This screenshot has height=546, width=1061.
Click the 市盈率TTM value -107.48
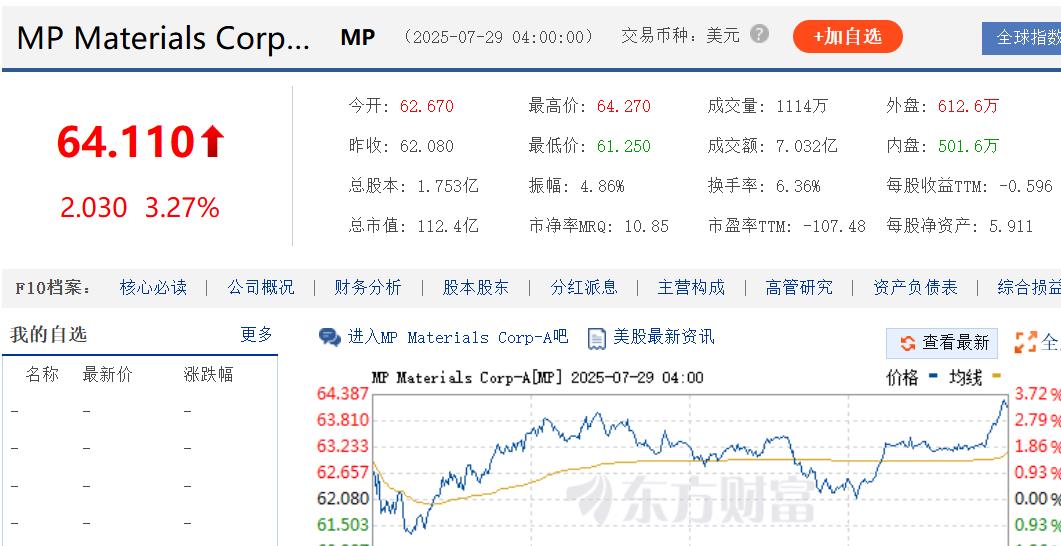(x=834, y=226)
